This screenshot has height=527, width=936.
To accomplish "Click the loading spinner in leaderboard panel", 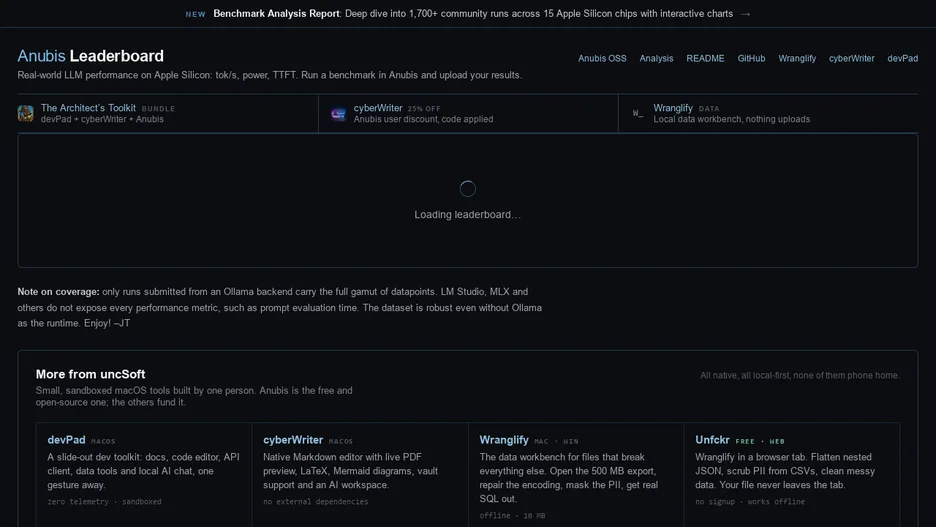I will tap(468, 189).
